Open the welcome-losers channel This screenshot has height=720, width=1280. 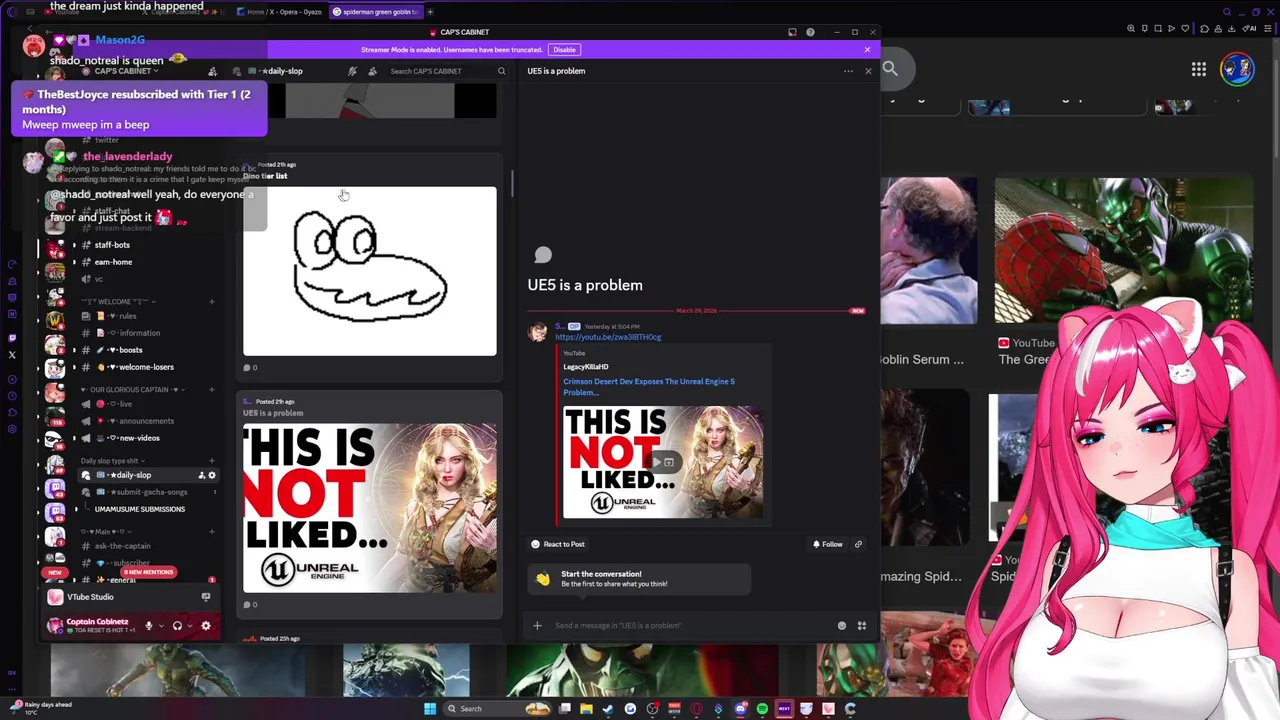coord(146,367)
